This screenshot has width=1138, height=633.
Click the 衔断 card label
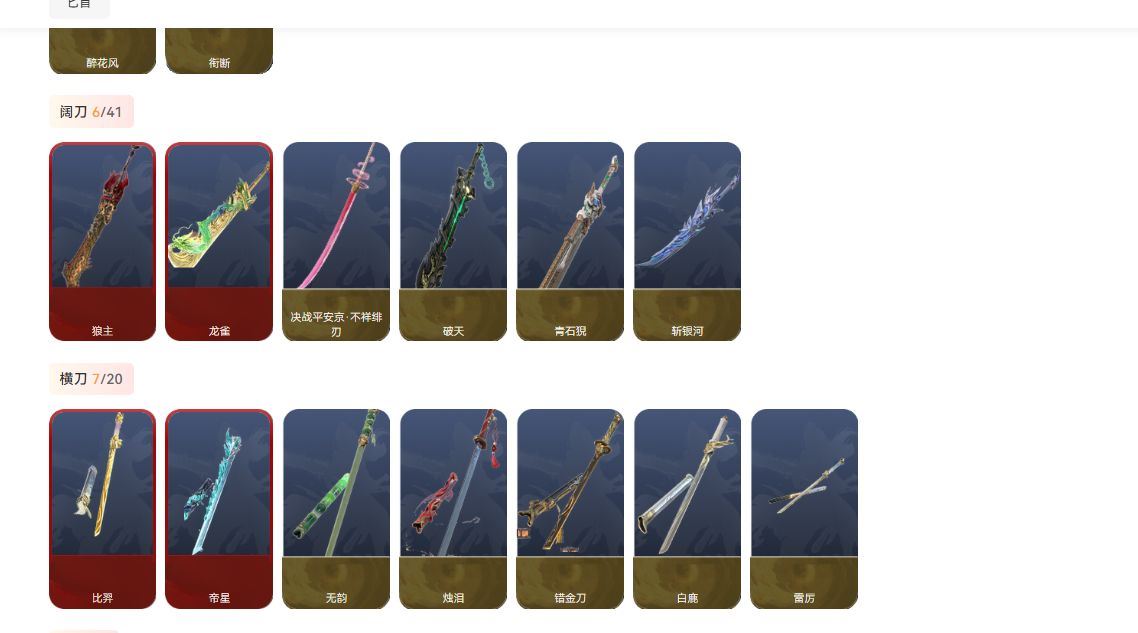point(219,63)
